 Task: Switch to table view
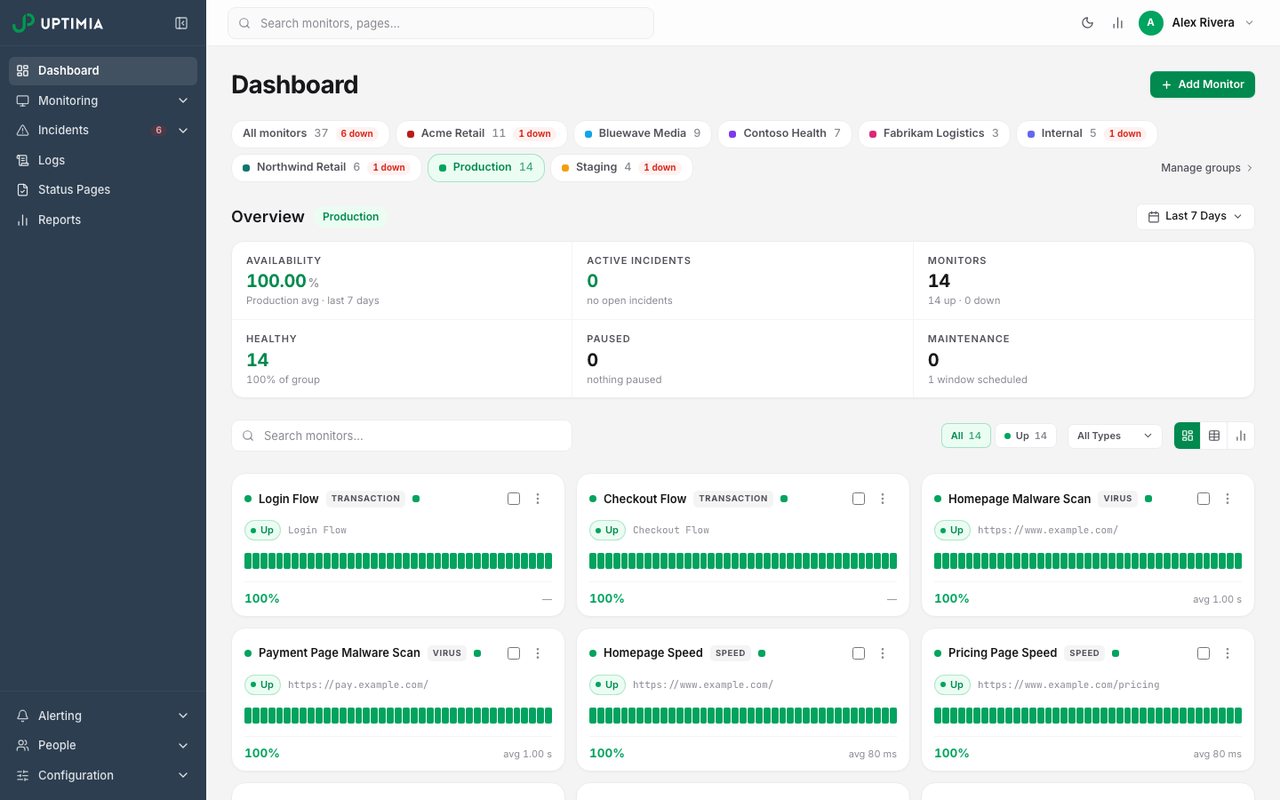tap(1214, 436)
